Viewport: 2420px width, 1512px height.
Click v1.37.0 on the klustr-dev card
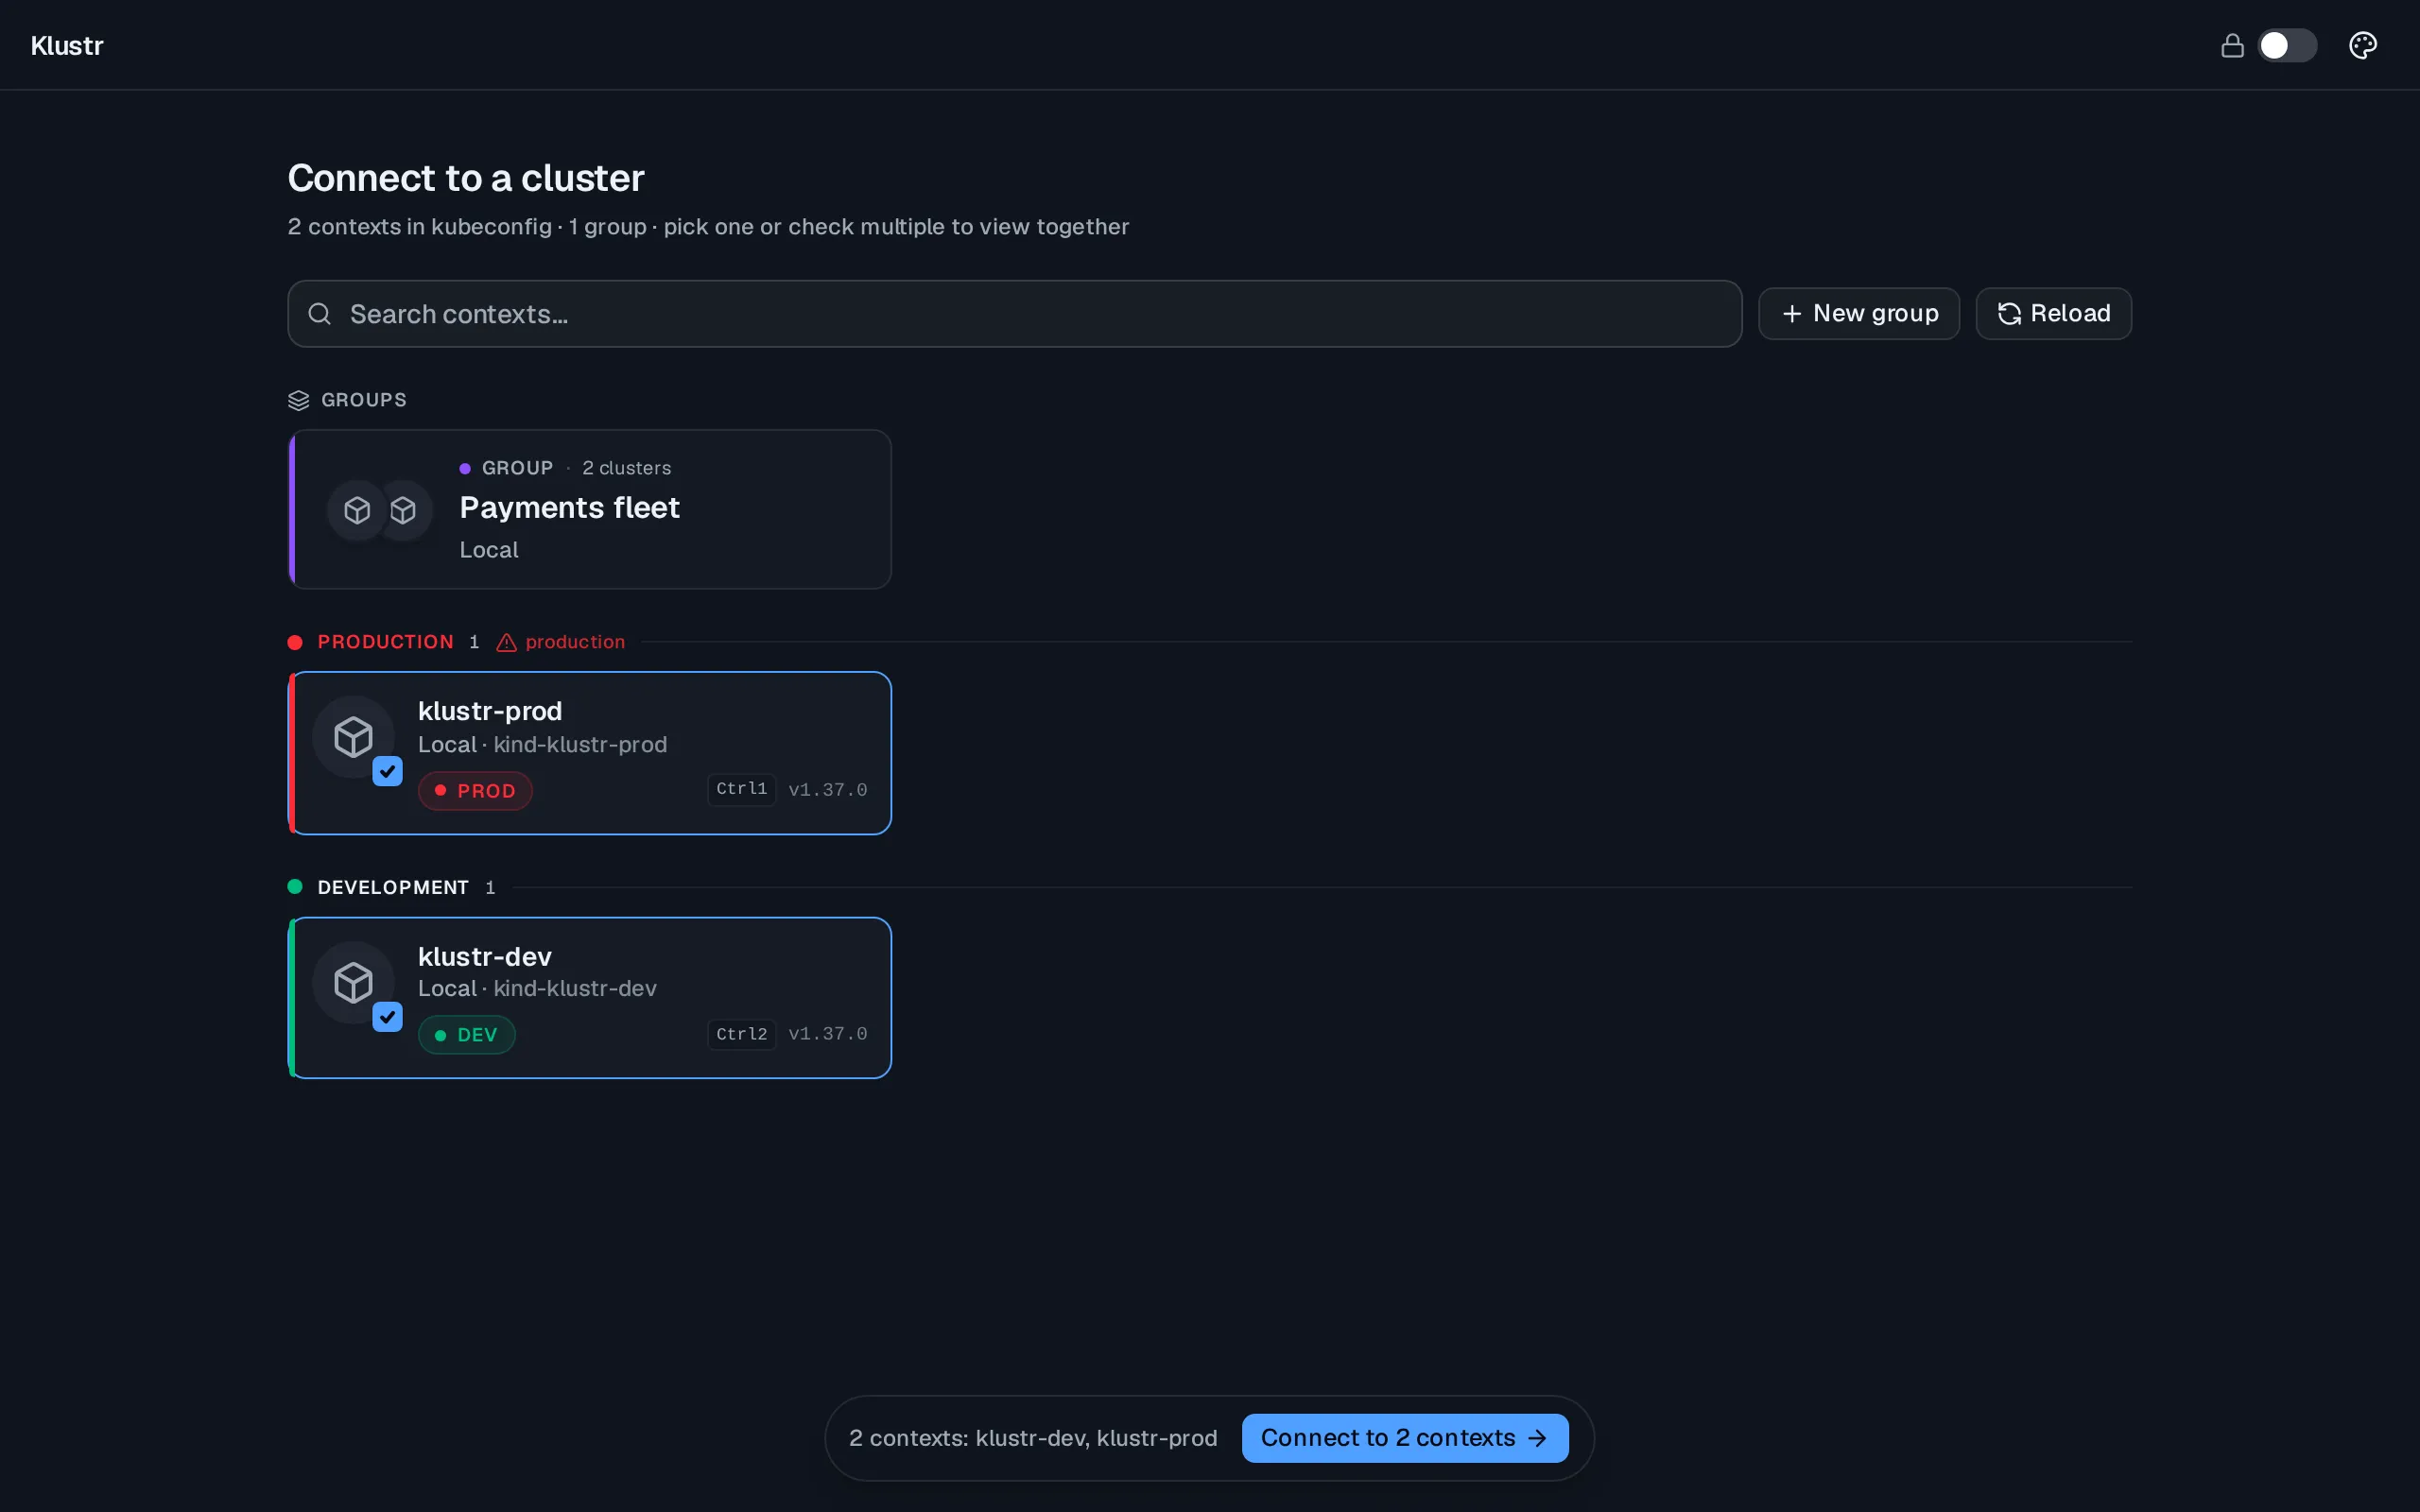[828, 1034]
